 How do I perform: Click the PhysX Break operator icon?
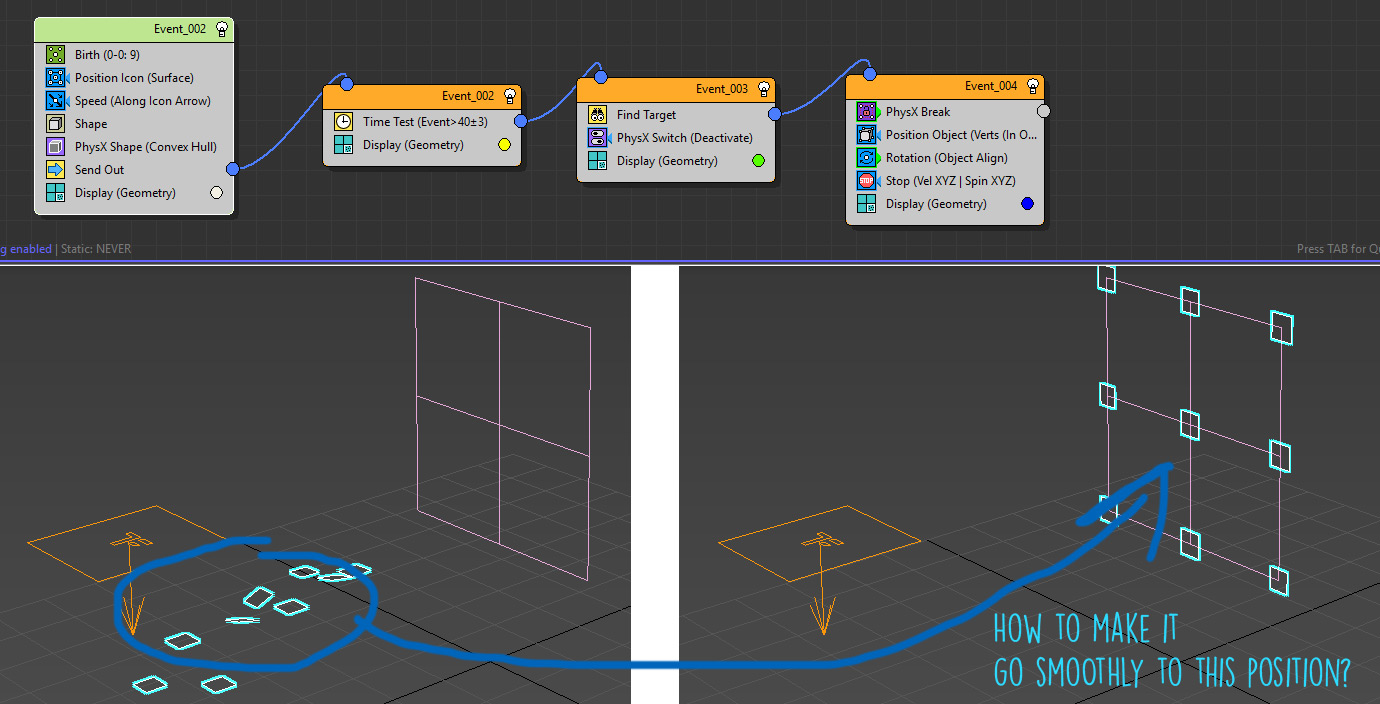[x=866, y=112]
